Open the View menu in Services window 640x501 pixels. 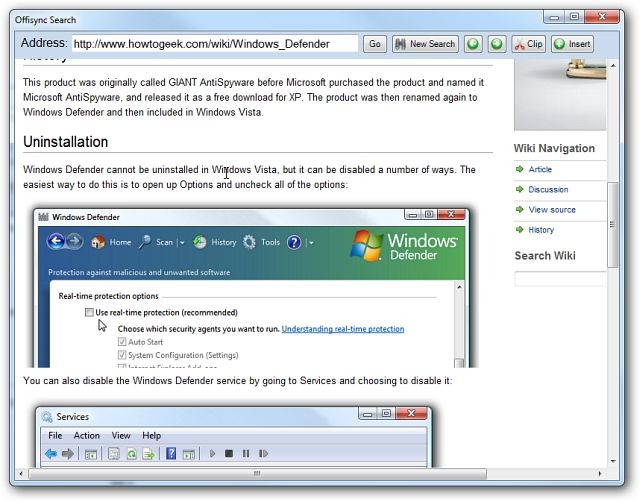[x=121, y=436]
